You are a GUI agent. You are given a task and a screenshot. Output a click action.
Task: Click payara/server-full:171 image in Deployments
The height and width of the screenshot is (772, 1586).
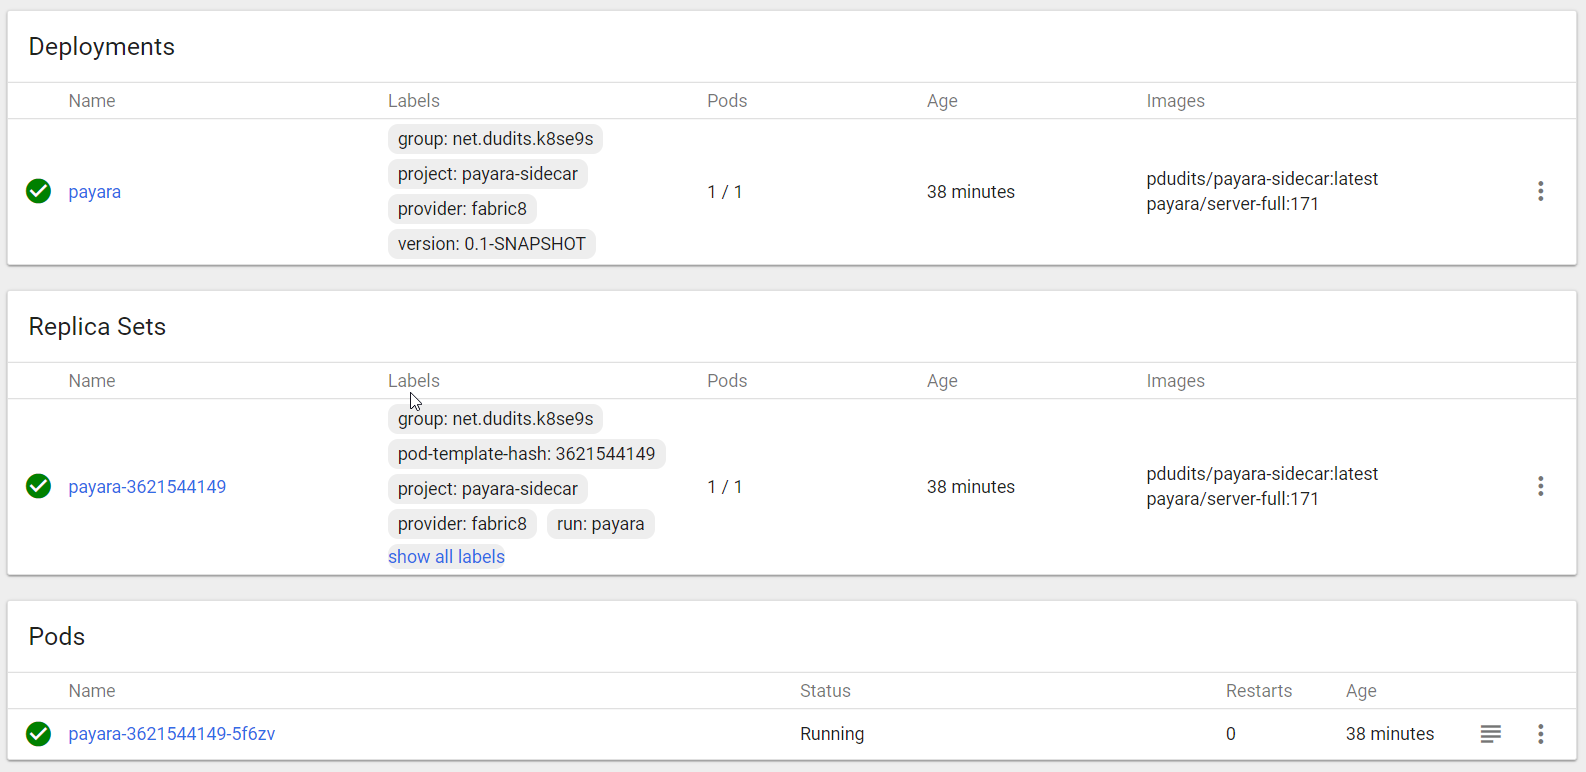pyautogui.click(x=1232, y=204)
